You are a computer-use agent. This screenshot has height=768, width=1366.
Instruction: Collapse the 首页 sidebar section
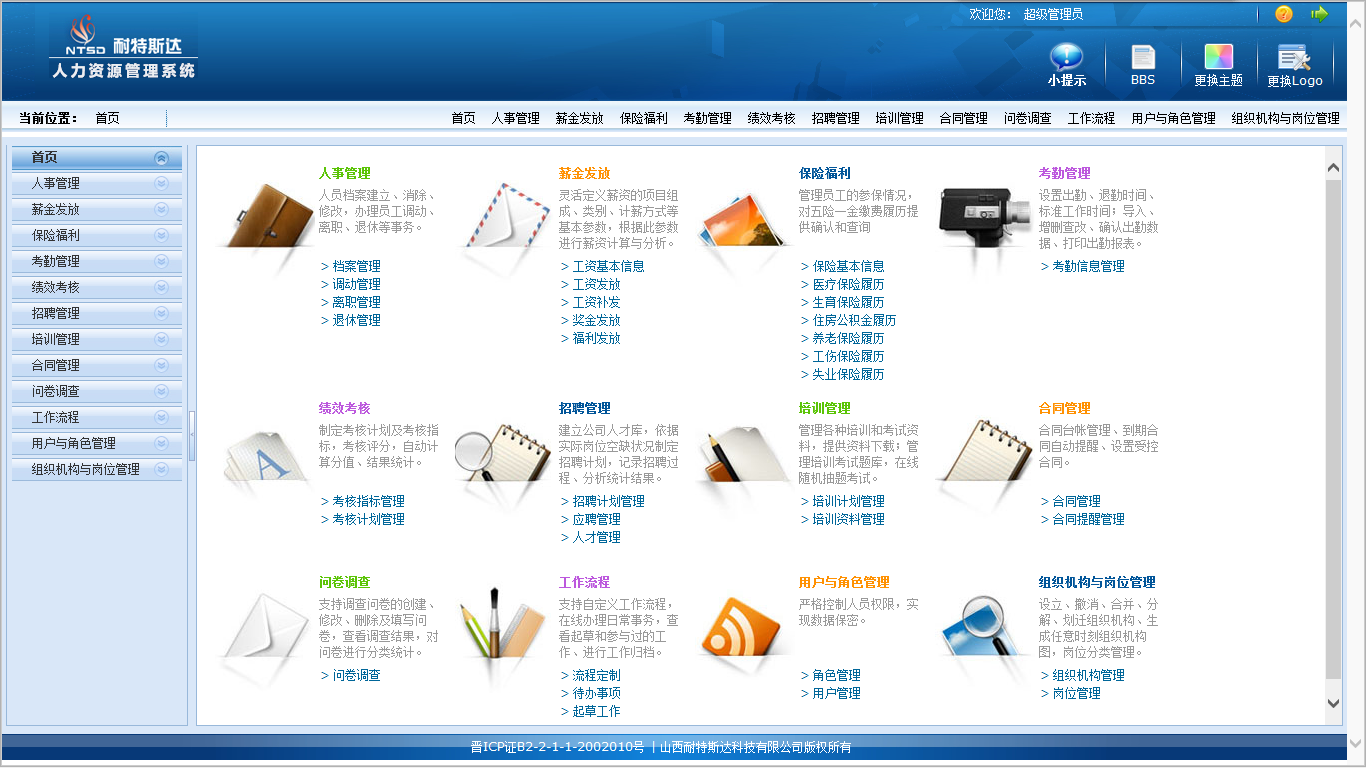[x=161, y=158]
